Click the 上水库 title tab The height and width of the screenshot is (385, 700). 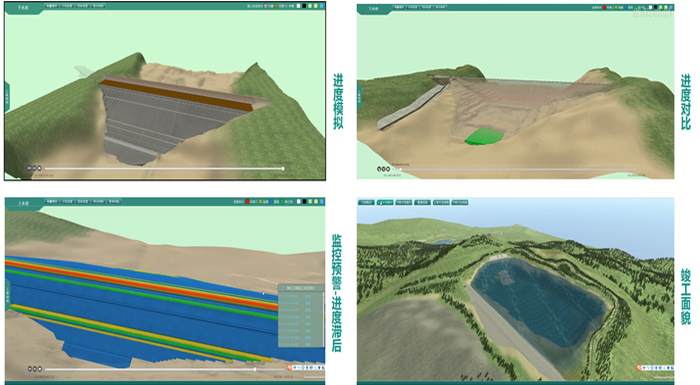click(x=23, y=203)
